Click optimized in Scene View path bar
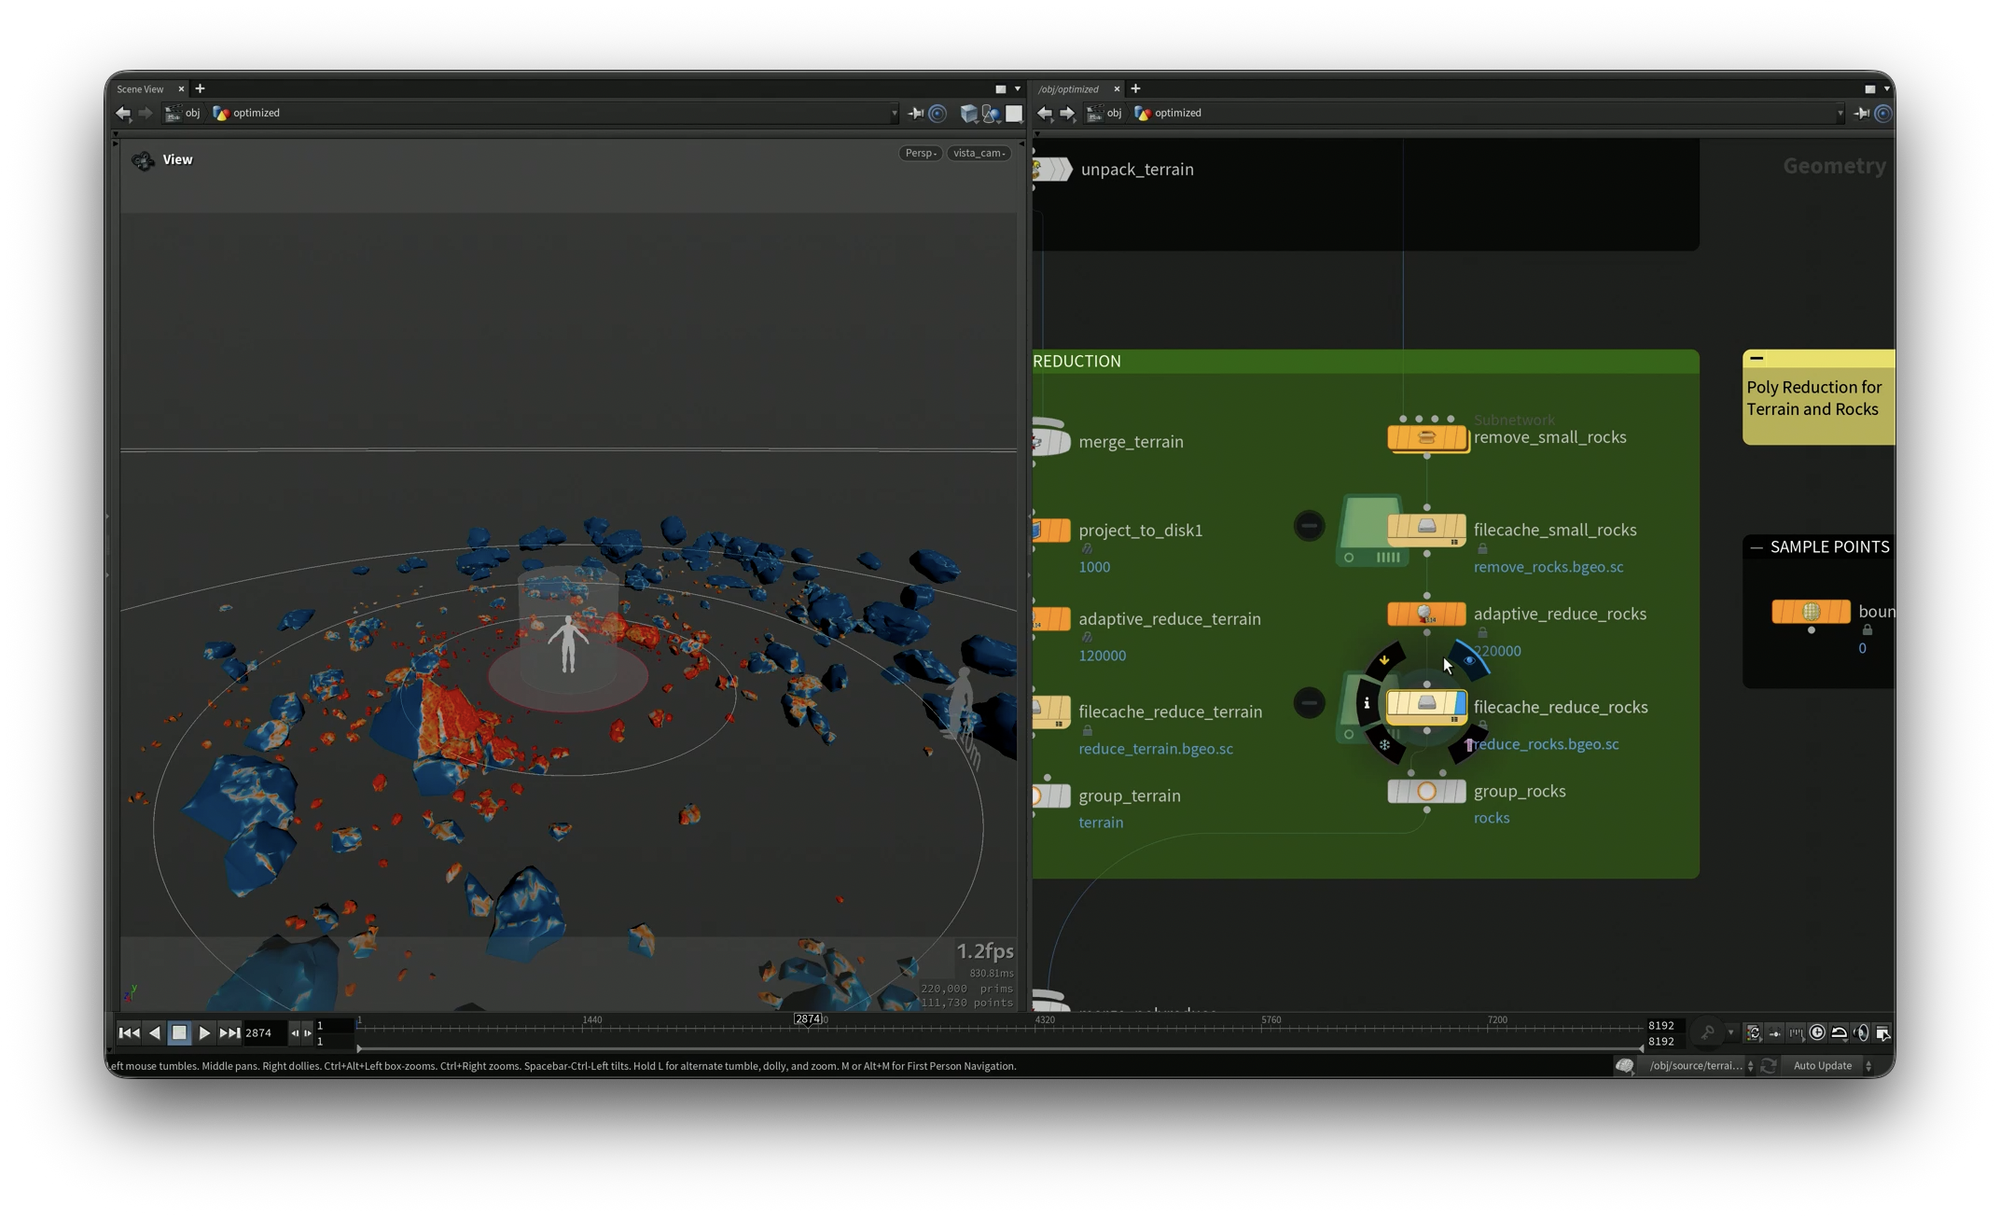This screenshot has height=1216, width=2000. point(247,113)
